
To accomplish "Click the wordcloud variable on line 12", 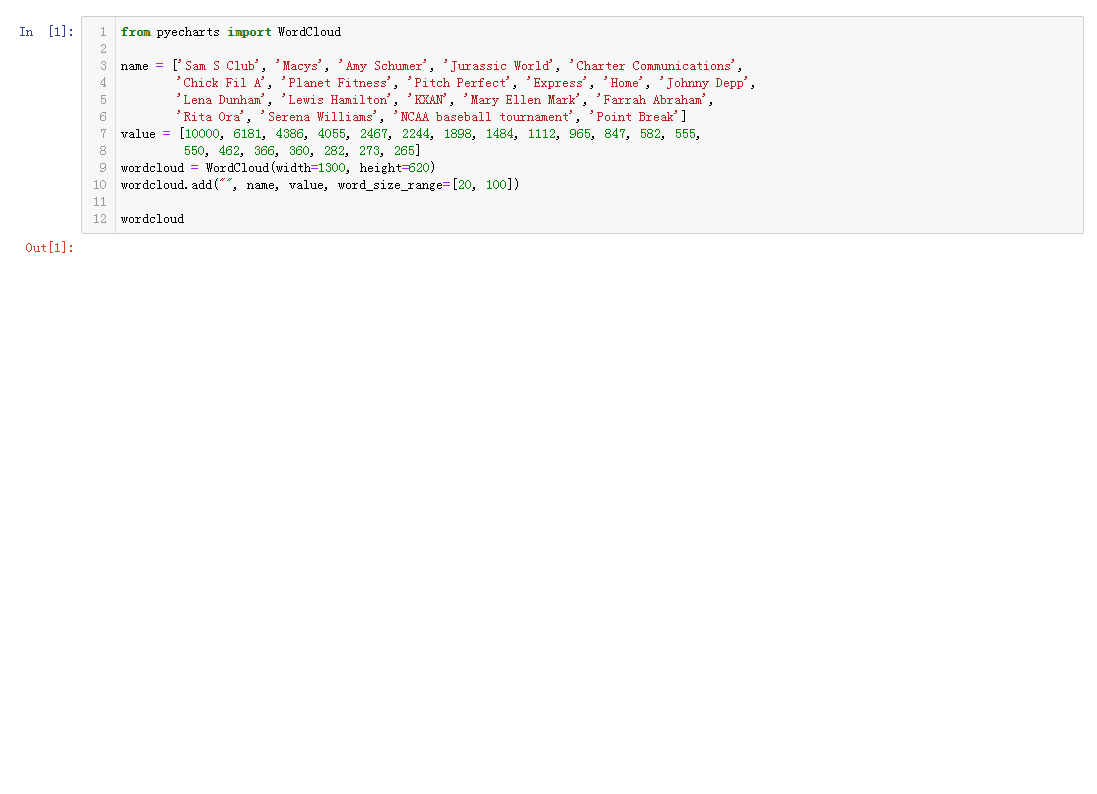I will point(151,219).
